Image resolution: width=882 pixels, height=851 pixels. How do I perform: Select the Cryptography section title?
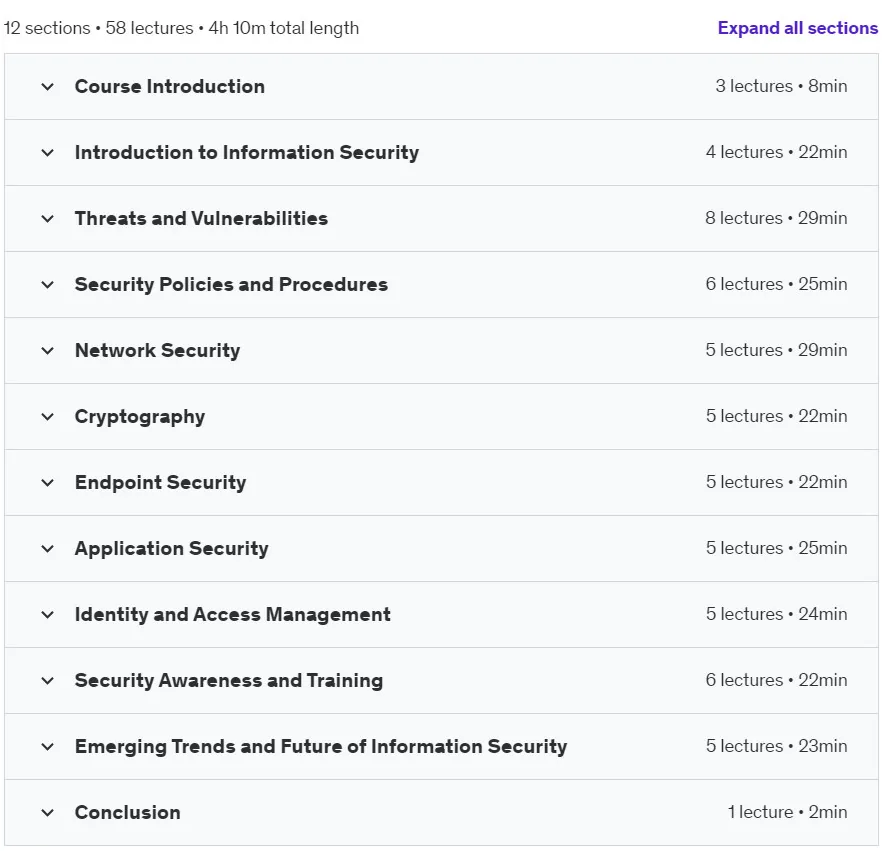point(140,417)
